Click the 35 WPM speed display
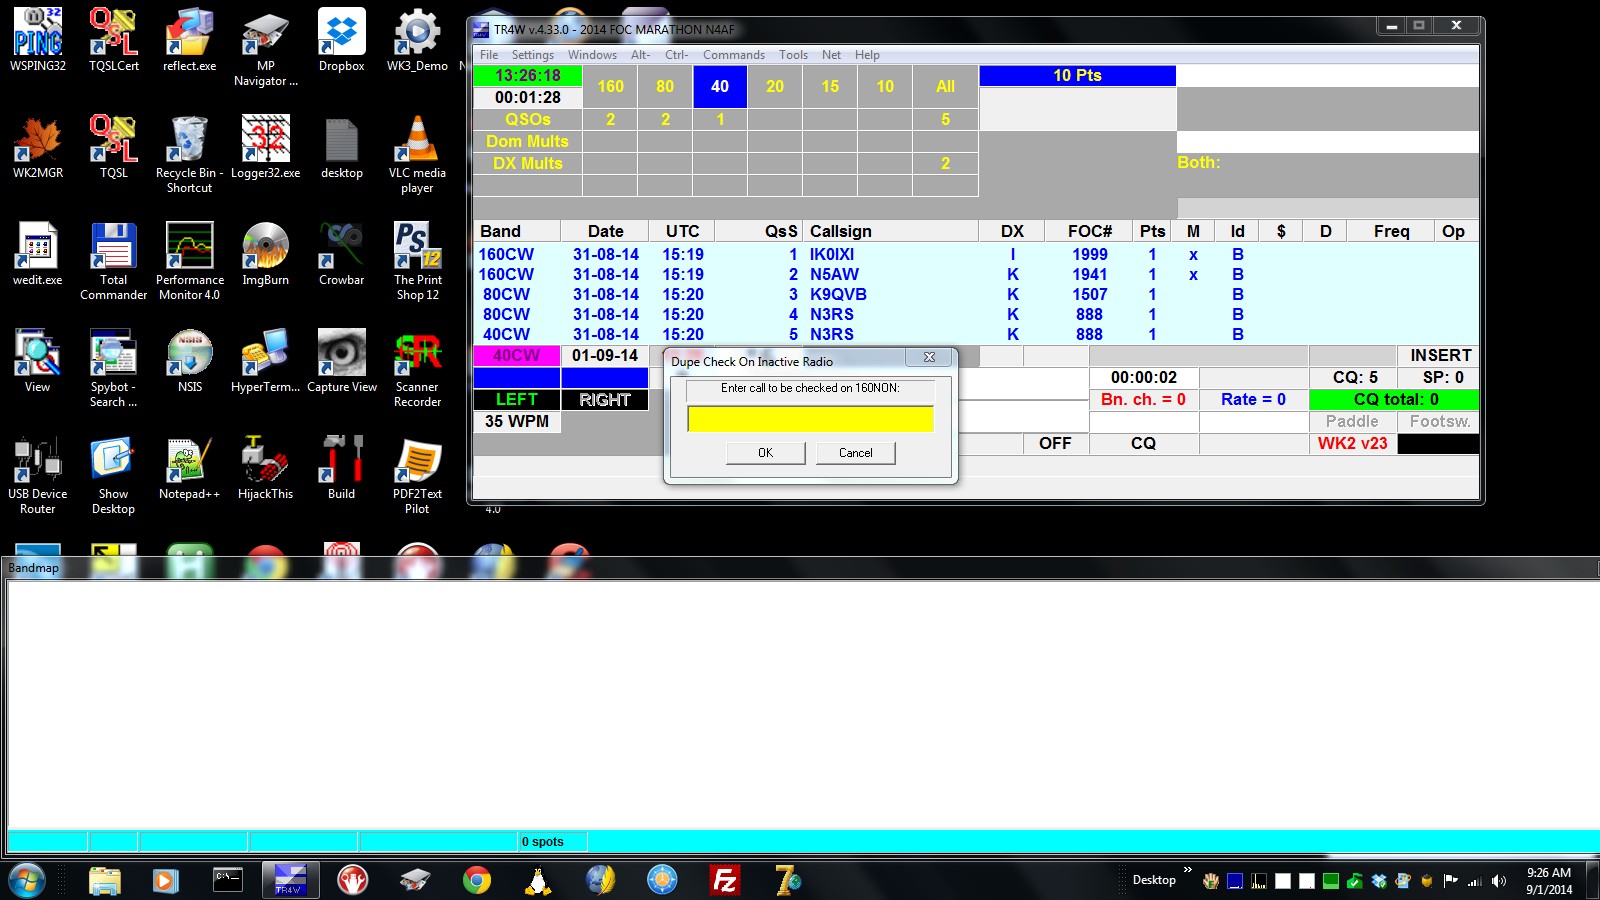1600x900 pixels. tap(516, 421)
